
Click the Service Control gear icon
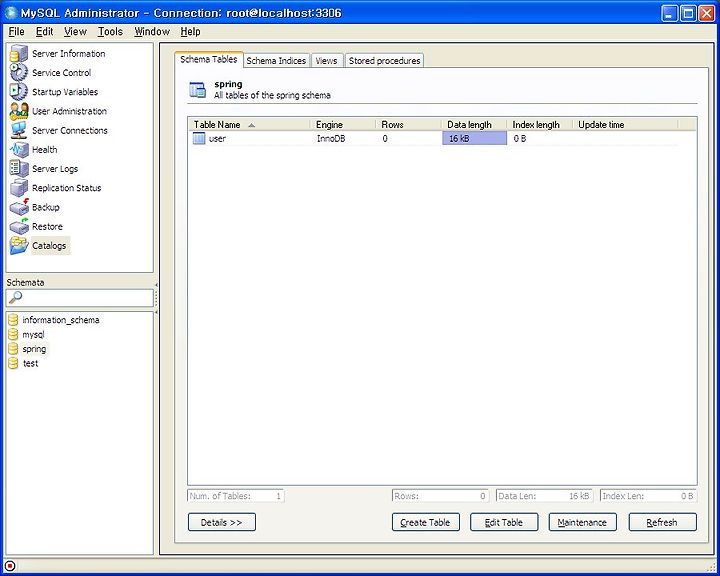pyautogui.click(x=19, y=73)
